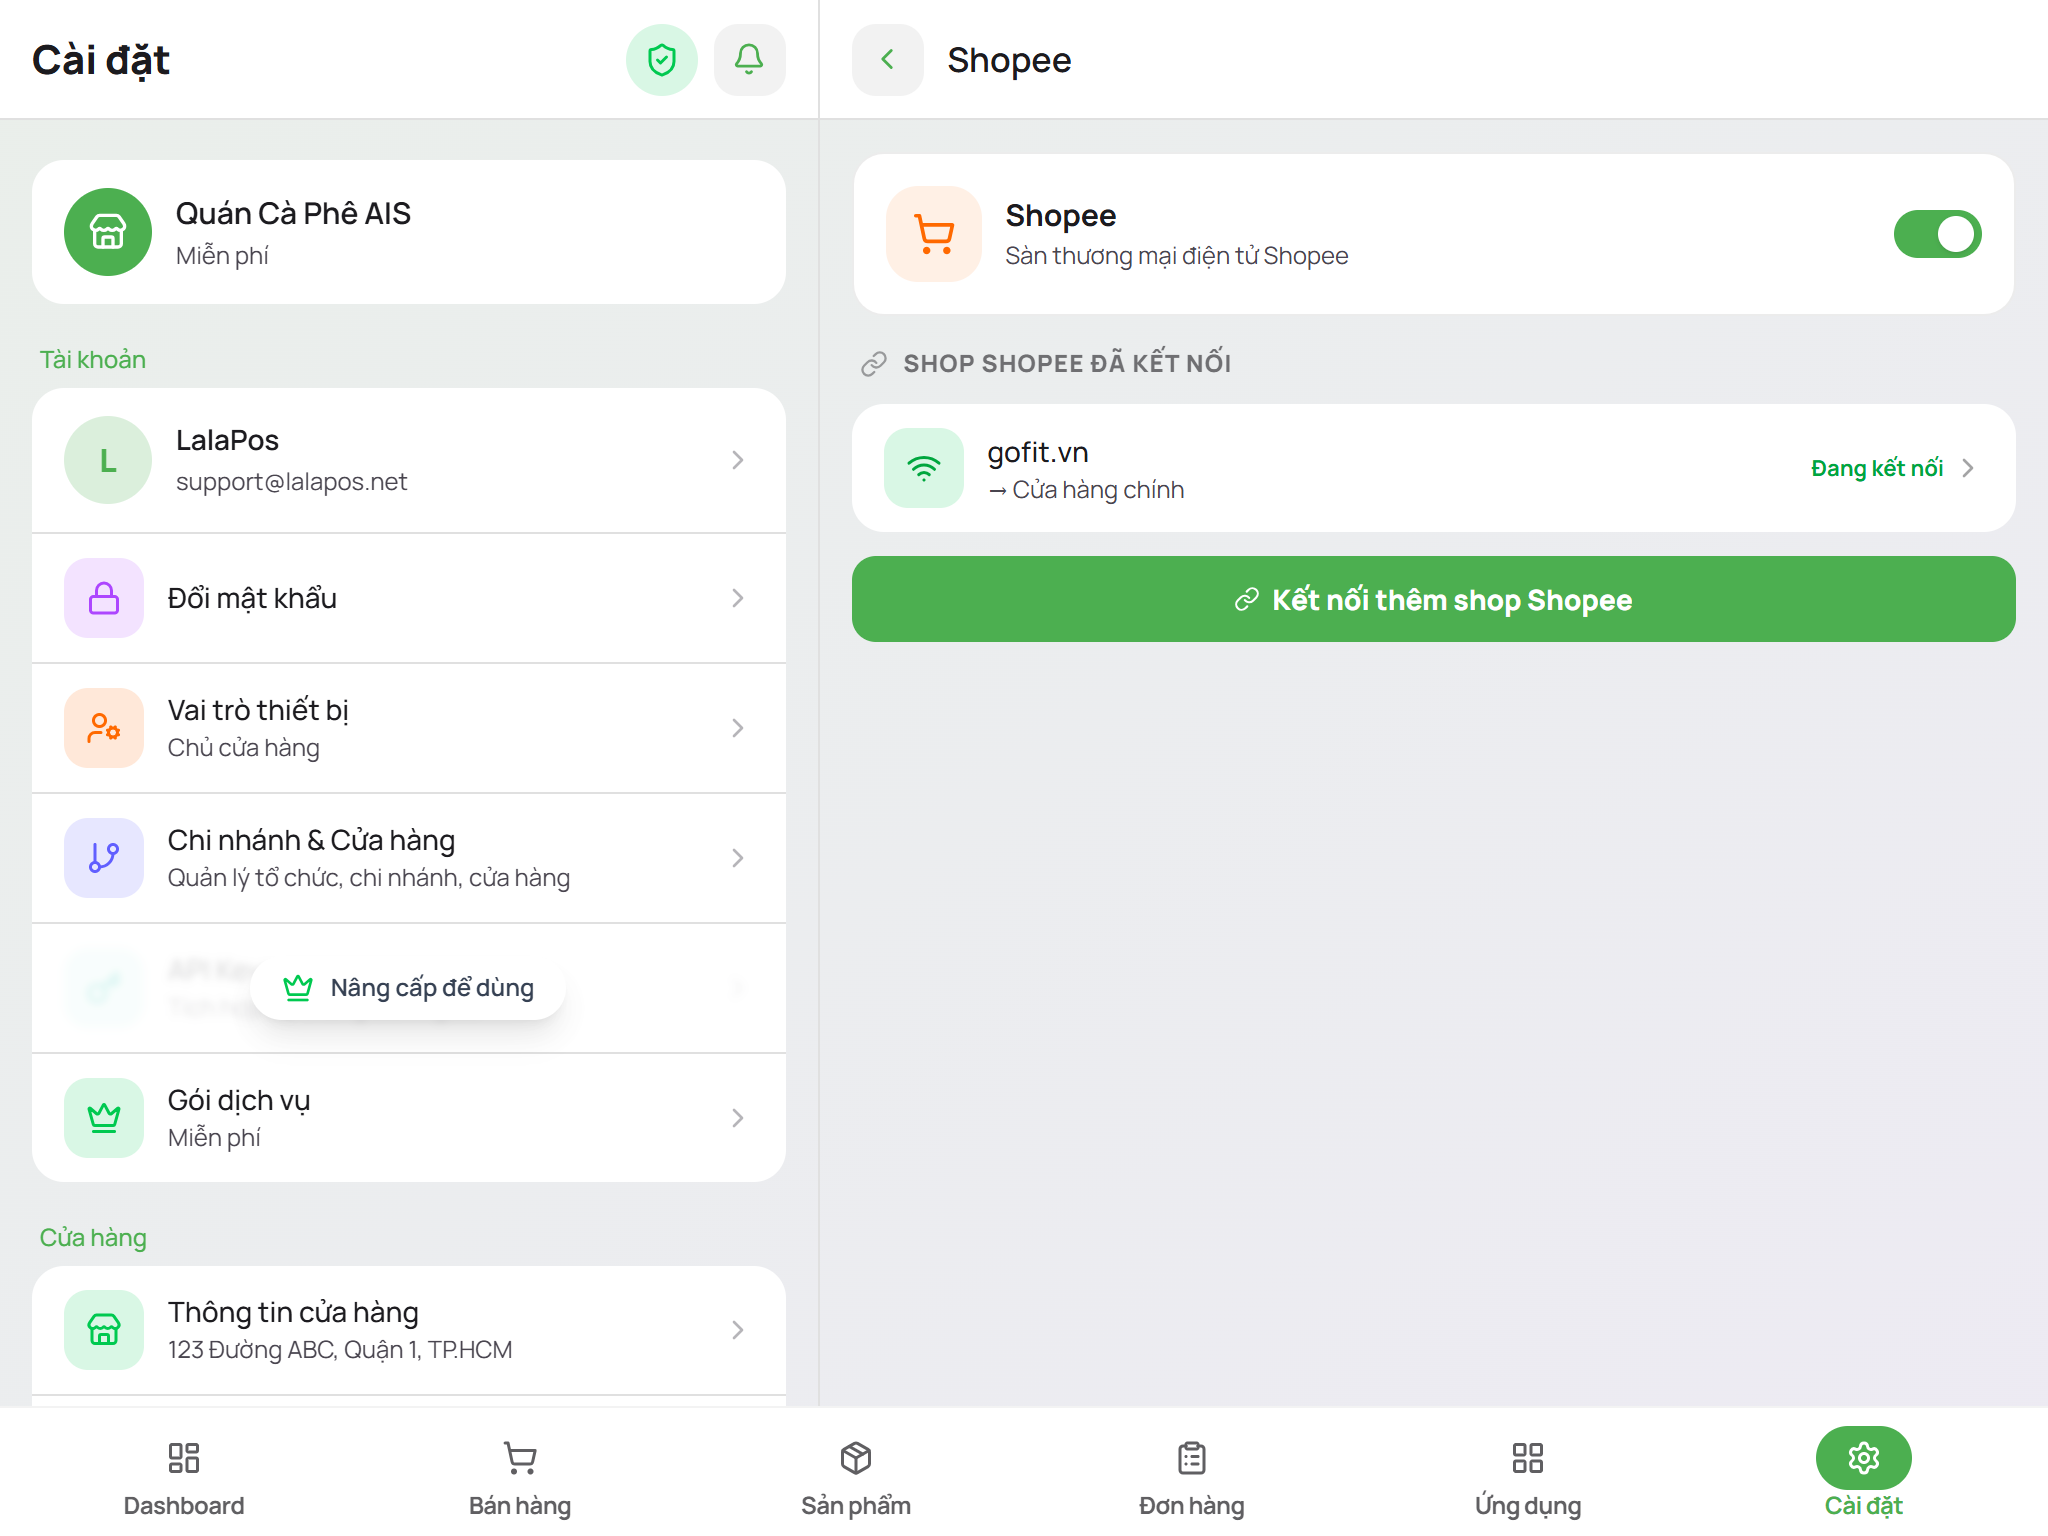Click the gofit.vn shop name

(x=1038, y=453)
